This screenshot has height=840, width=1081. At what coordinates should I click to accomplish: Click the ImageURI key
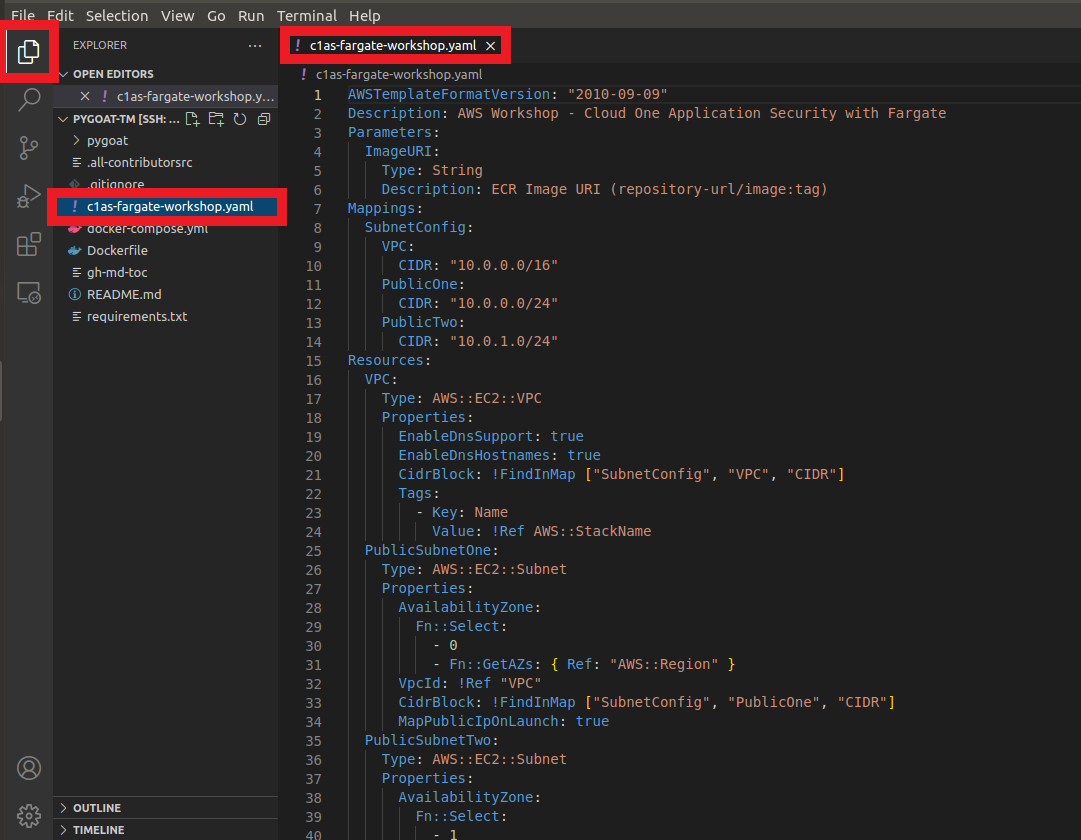point(398,151)
